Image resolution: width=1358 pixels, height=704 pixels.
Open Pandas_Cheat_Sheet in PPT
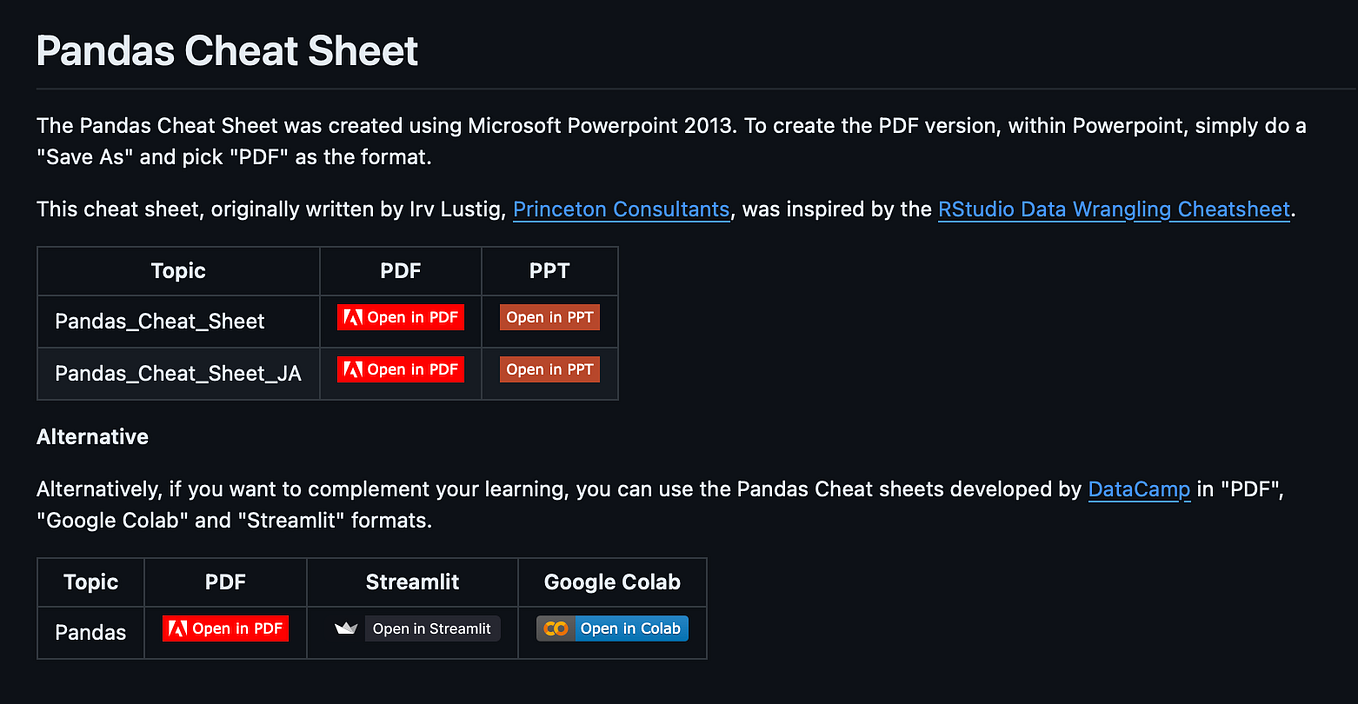[549, 316]
